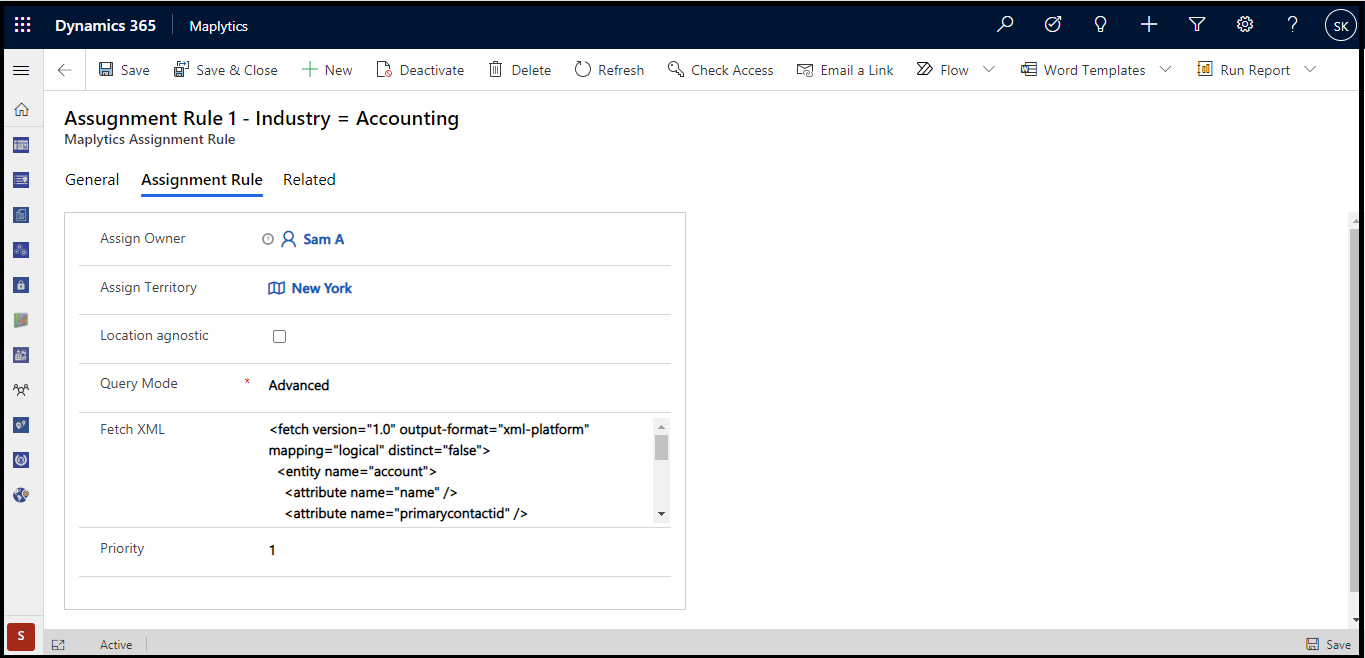1365x658 pixels.
Task: Expand the hamburger navigation menu
Action: (x=21, y=70)
